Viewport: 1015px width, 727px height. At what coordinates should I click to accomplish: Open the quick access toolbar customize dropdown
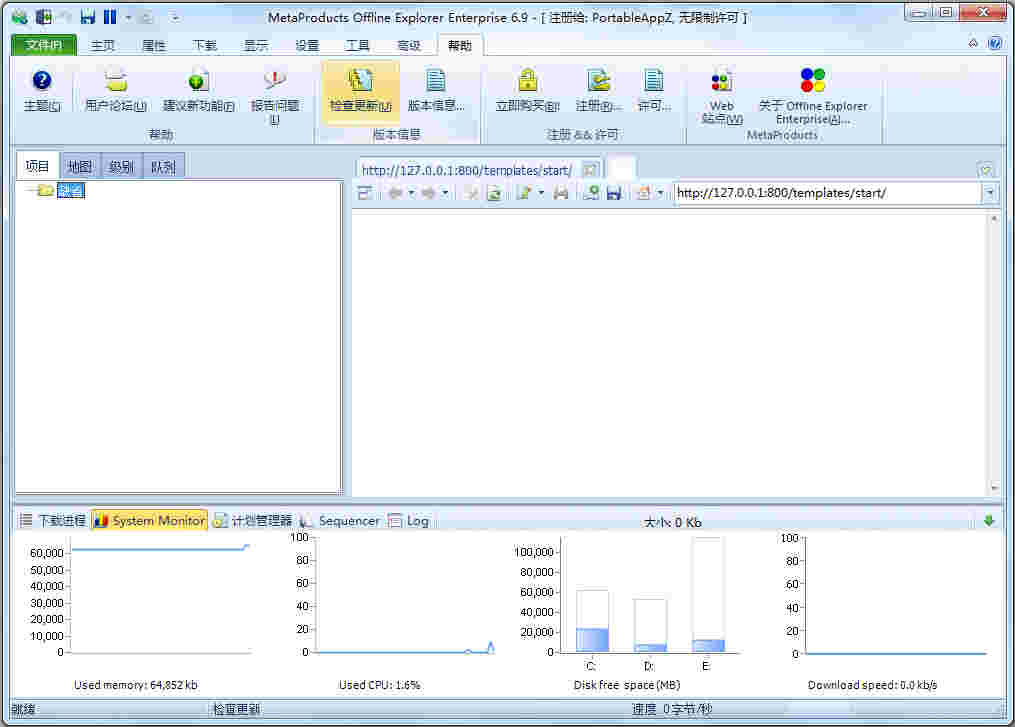[176, 17]
